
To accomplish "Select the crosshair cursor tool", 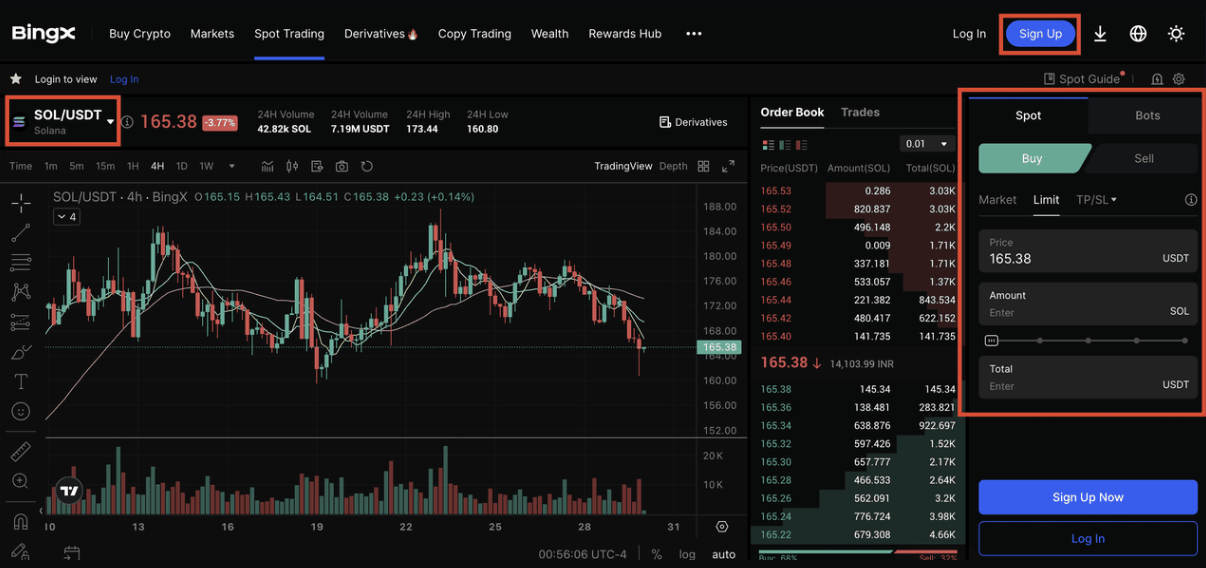I will pos(20,204).
